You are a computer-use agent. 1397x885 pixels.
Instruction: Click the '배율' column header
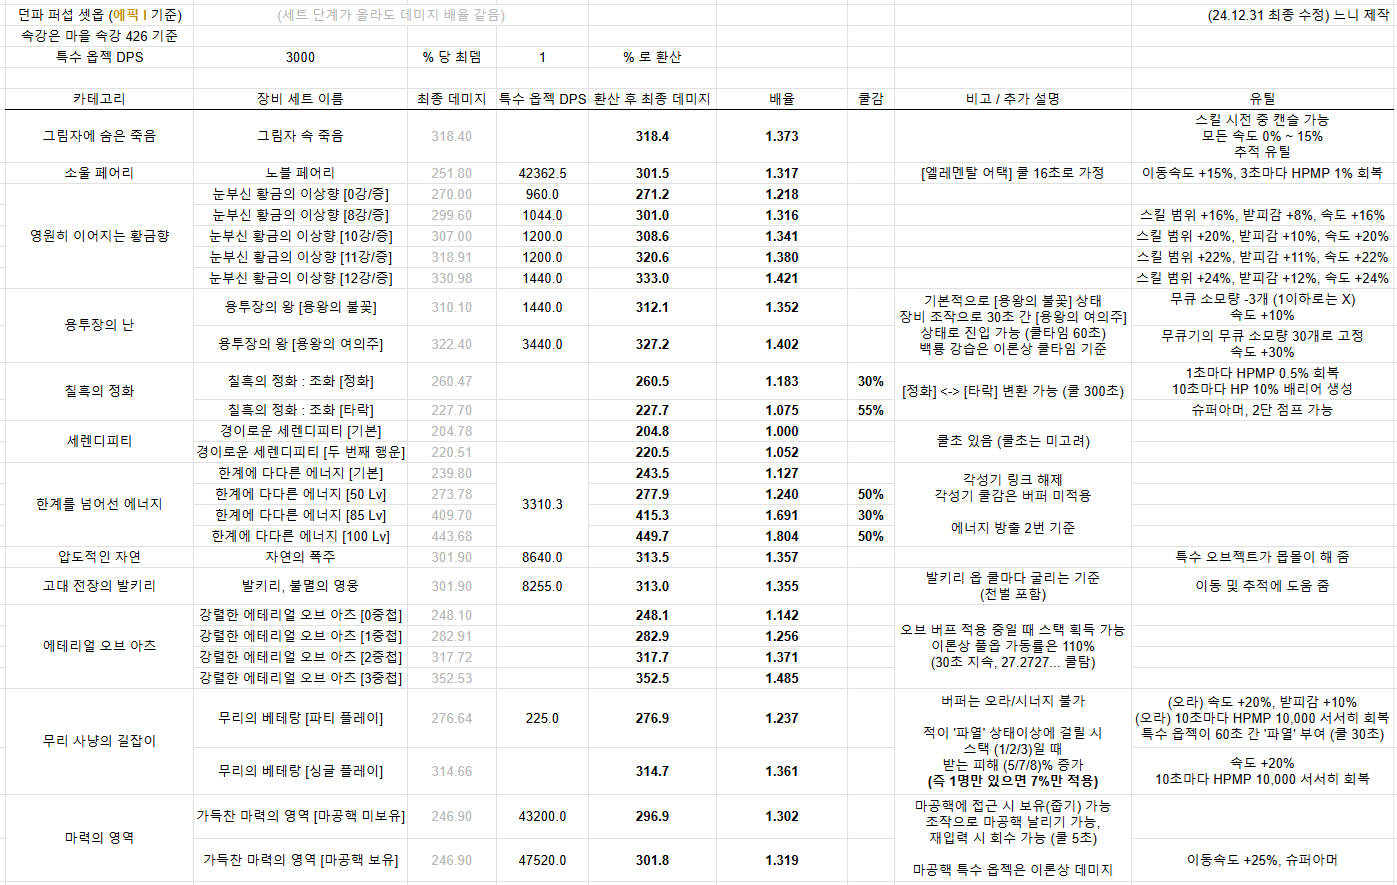[x=781, y=99]
